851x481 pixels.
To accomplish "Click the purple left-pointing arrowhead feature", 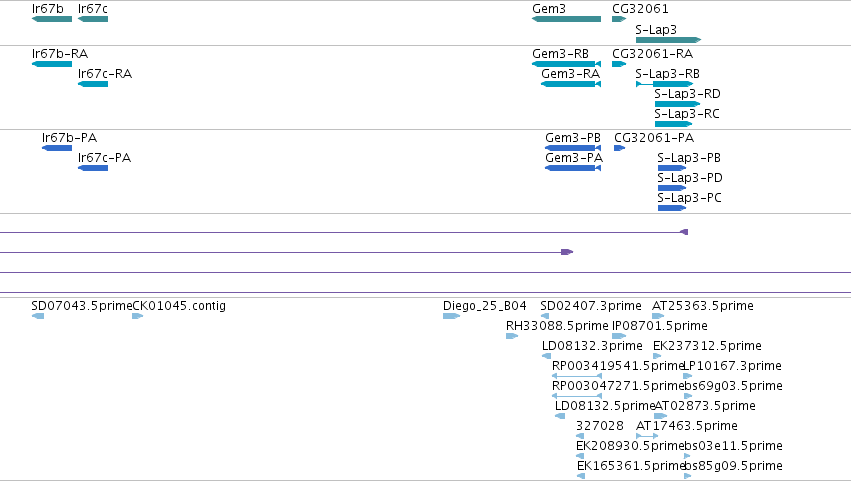I will click(x=684, y=232).
